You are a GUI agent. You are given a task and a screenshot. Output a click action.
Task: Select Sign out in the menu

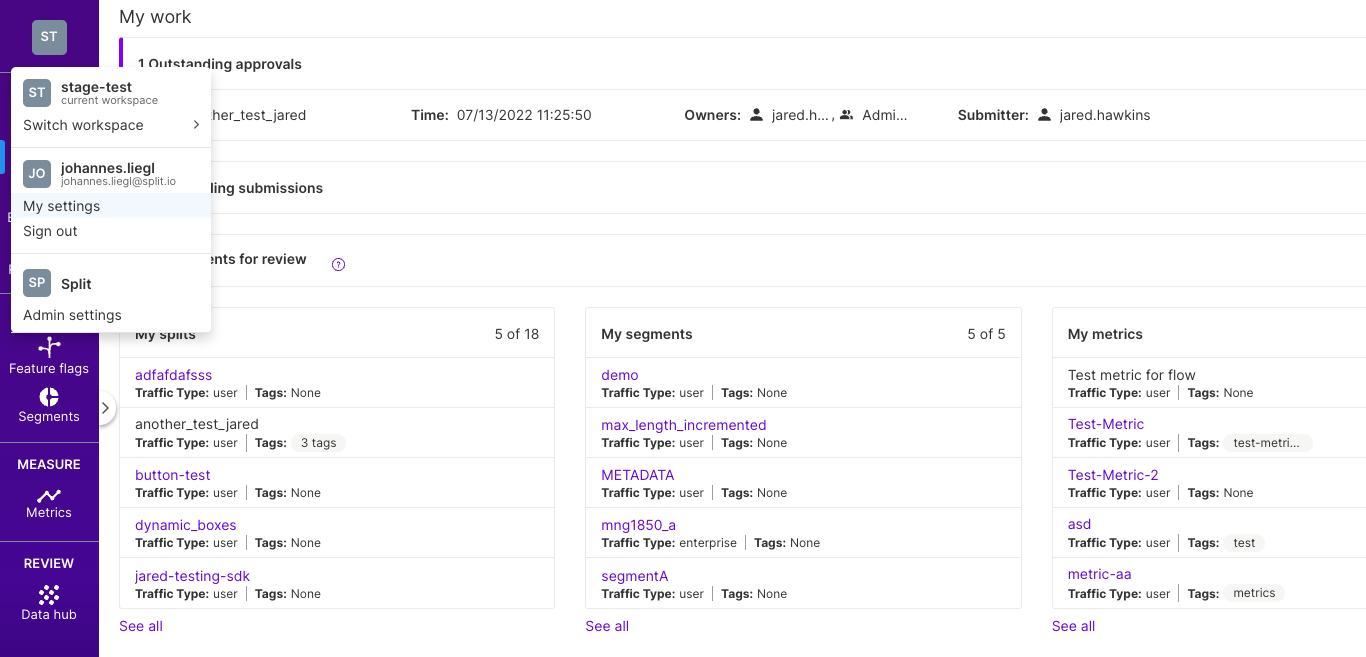tap(111, 231)
